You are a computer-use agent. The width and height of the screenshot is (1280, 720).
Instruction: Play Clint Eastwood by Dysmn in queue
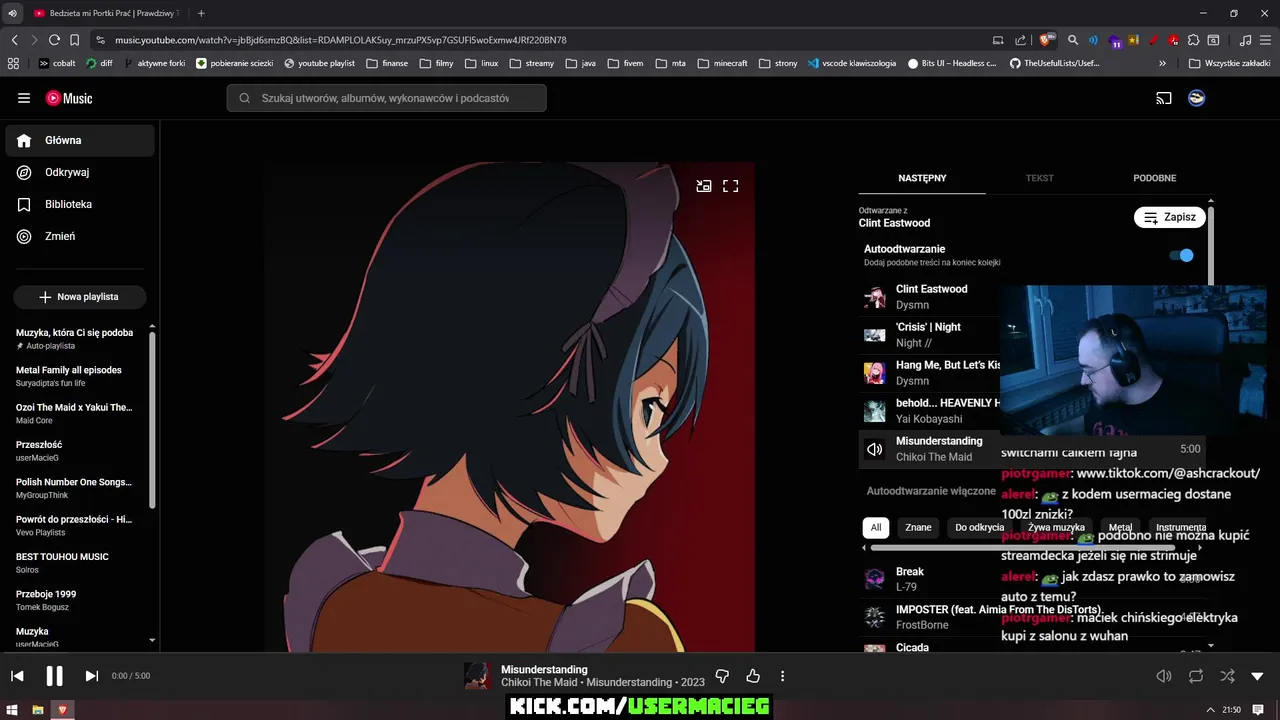click(x=930, y=297)
